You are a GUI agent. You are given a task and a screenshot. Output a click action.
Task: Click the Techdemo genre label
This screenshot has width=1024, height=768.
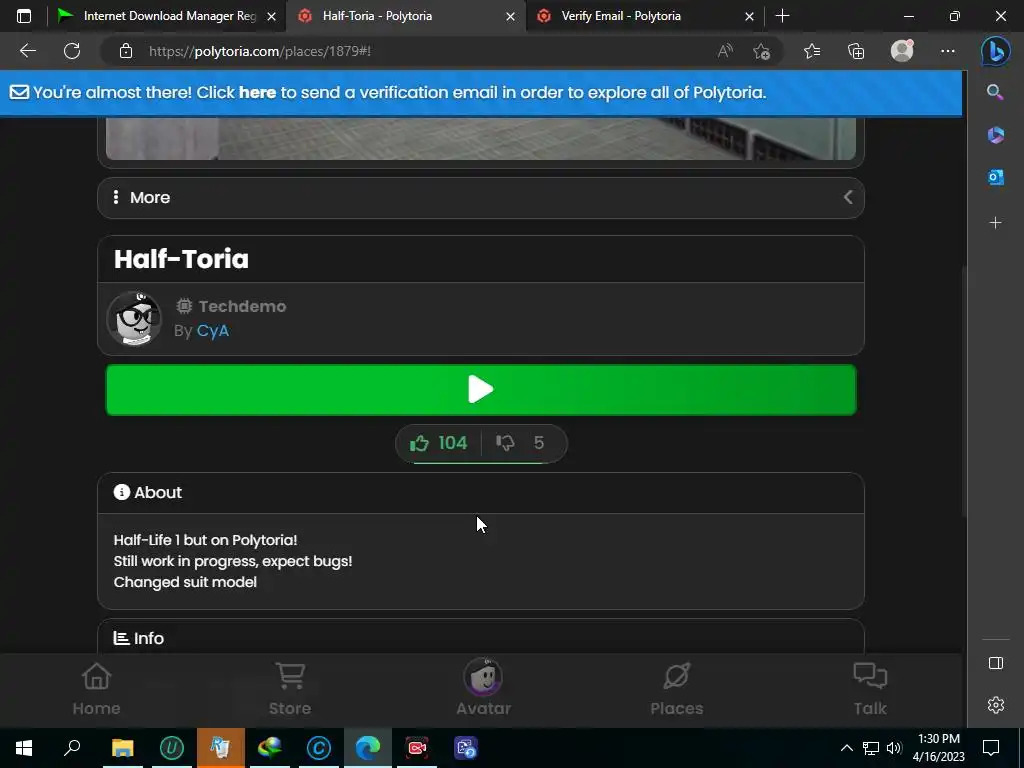pyautogui.click(x=242, y=306)
